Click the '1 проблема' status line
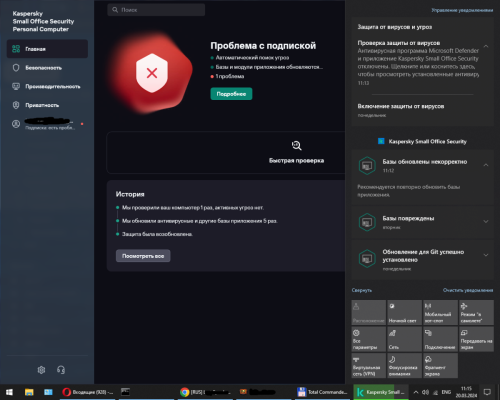 (229, 76)
